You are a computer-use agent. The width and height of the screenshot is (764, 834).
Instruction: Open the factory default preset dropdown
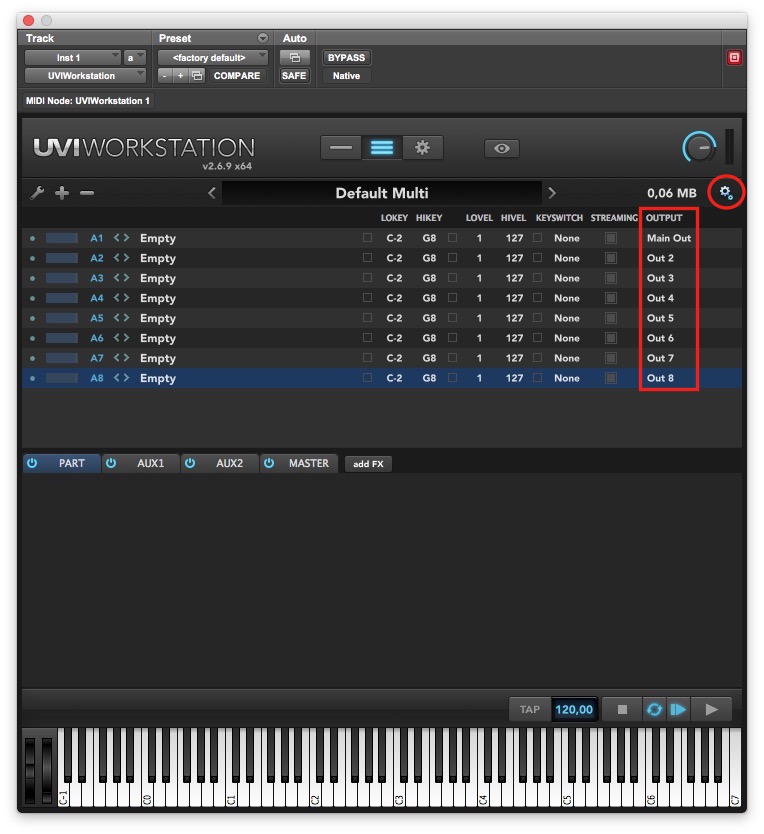213,57
